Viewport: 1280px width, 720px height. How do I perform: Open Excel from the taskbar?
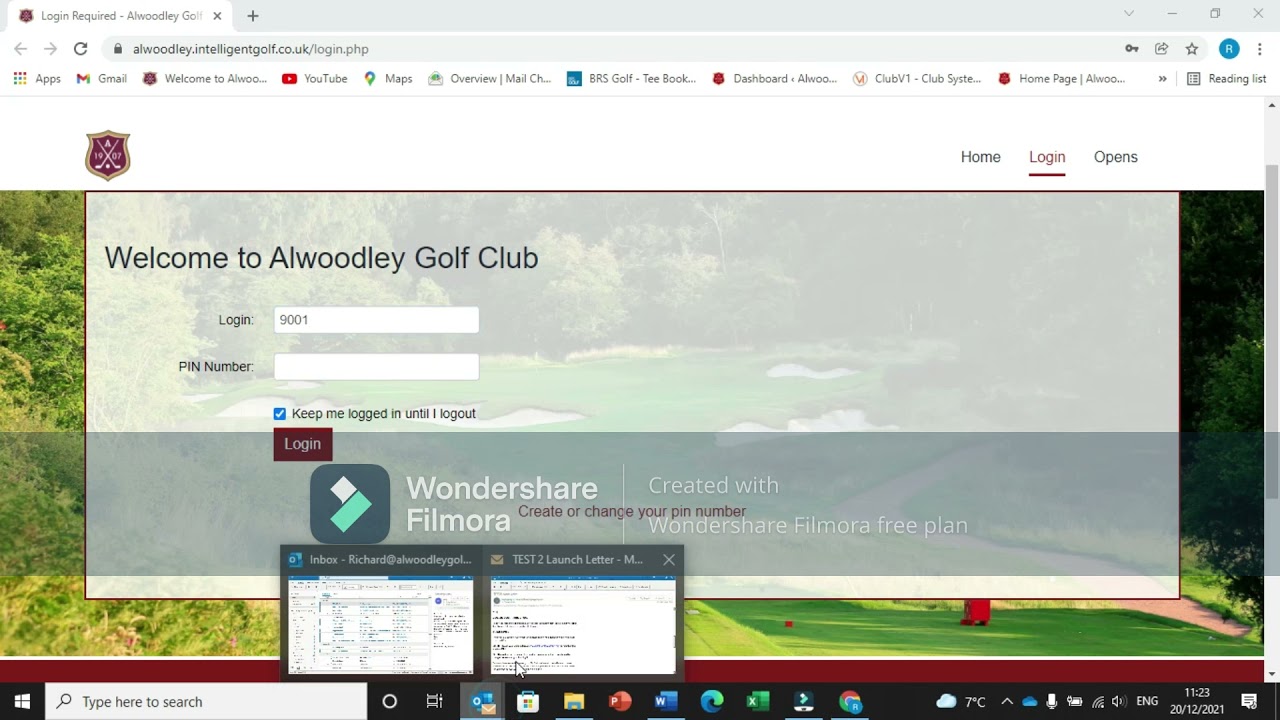pyautogui.click(x=758, y=701)
